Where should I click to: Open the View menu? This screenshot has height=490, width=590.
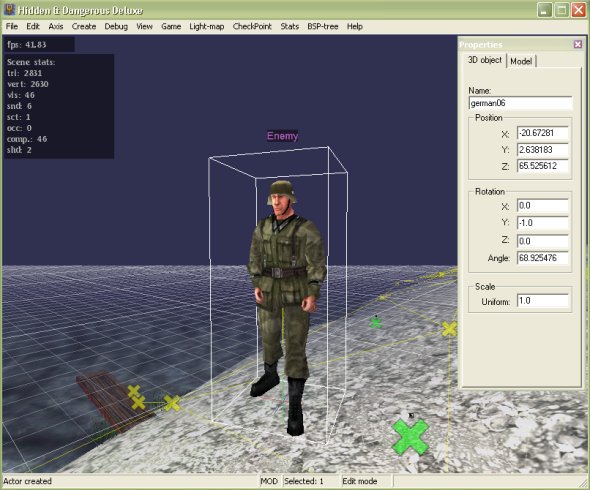pyautogui.click(x=144, y=26)
